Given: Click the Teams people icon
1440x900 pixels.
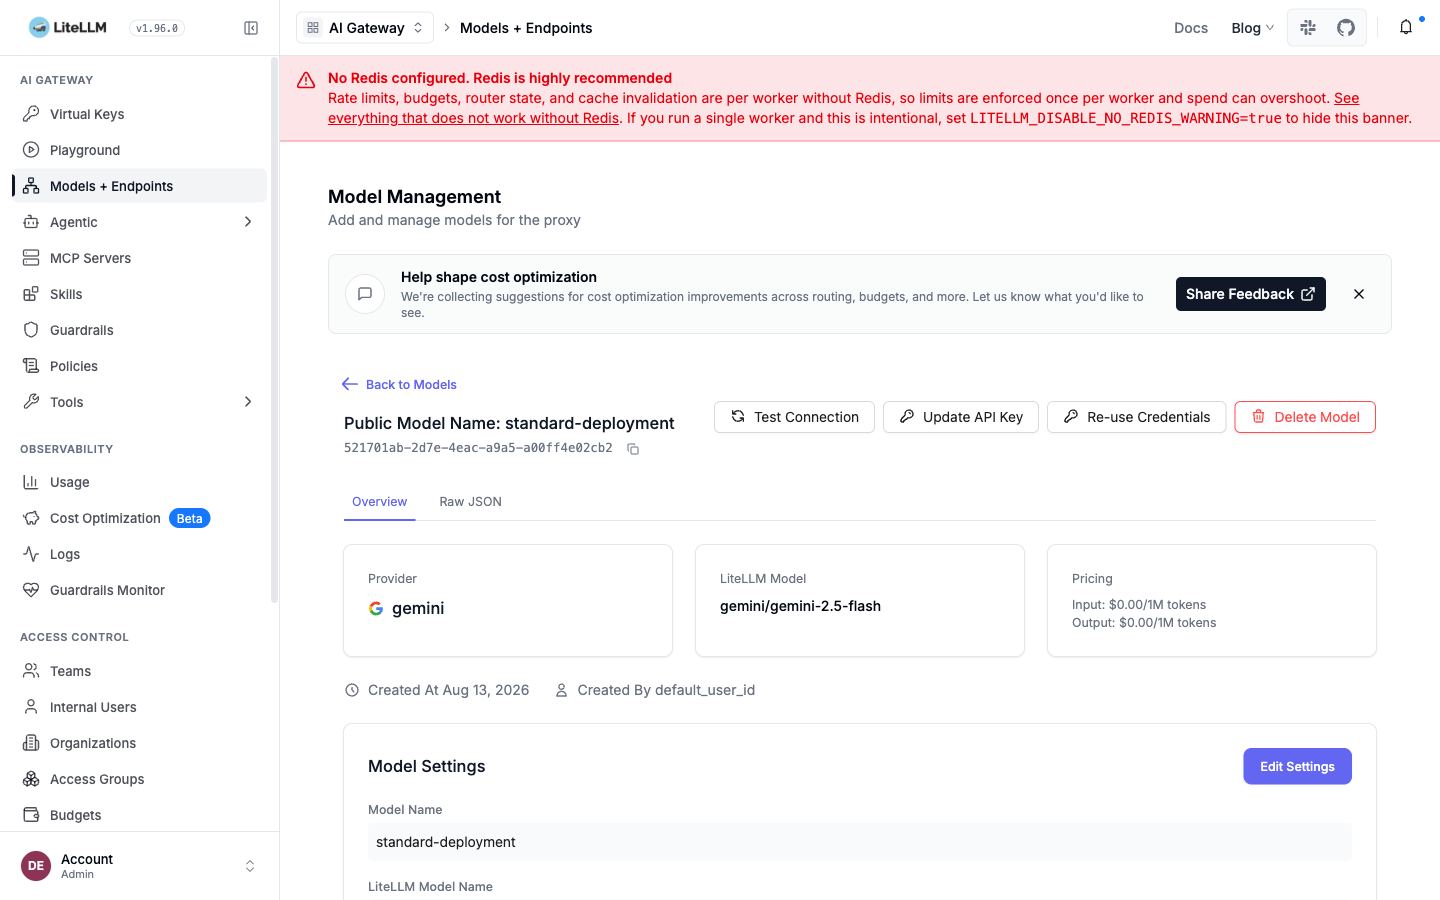Looking at the screenshot, I should (x=31, y=671).
